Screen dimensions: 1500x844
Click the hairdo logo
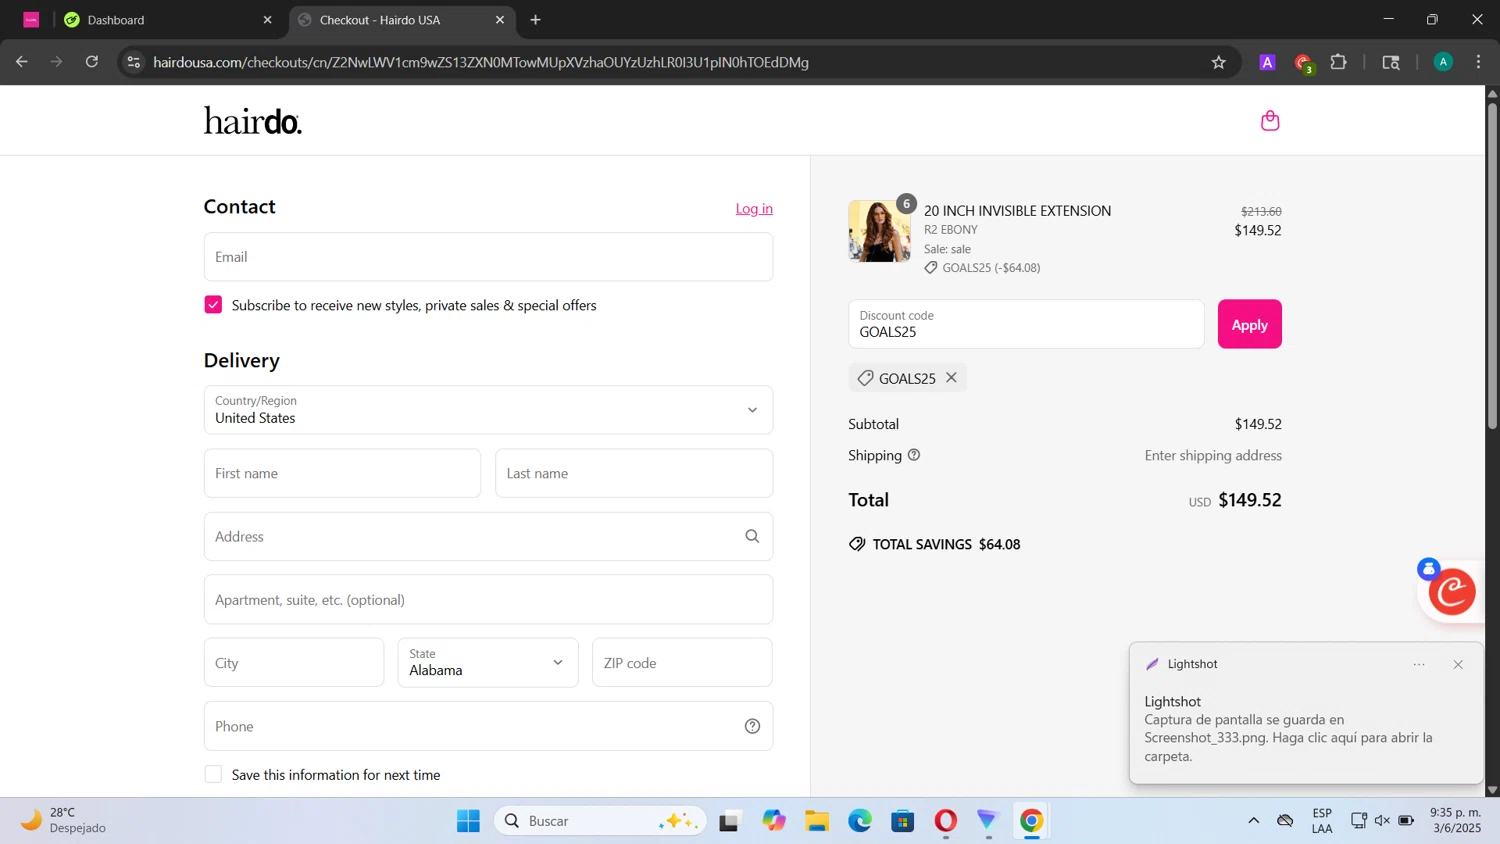(252, 121)
